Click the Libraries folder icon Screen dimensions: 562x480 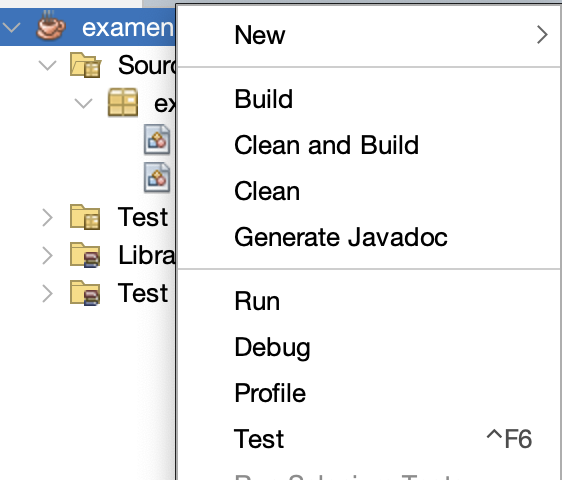pyautogui.click(x=85, y=255)
